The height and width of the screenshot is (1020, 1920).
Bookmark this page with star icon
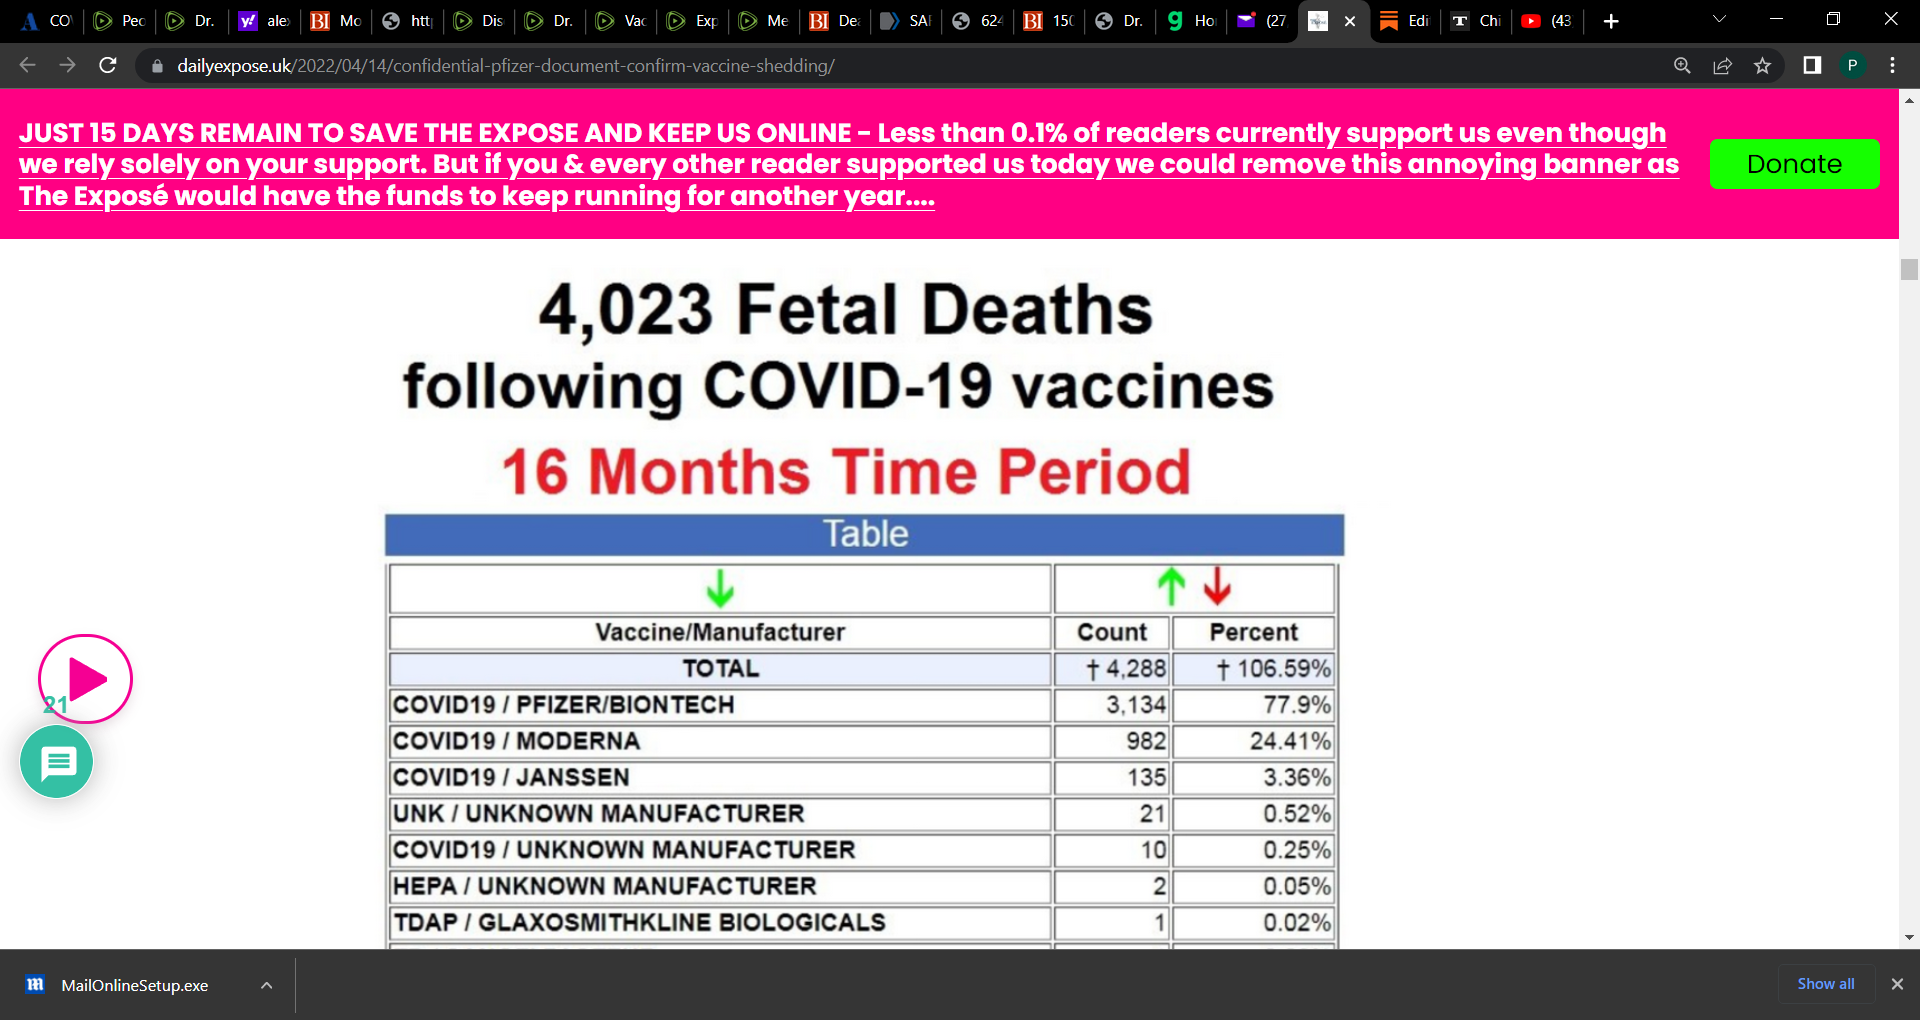pos(1762,66)
